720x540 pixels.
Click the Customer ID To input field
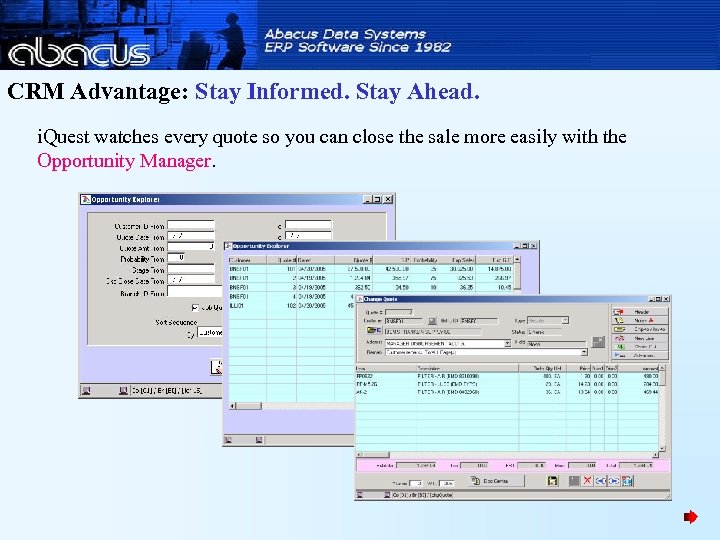pyautogui.click(x=308, y=225)
